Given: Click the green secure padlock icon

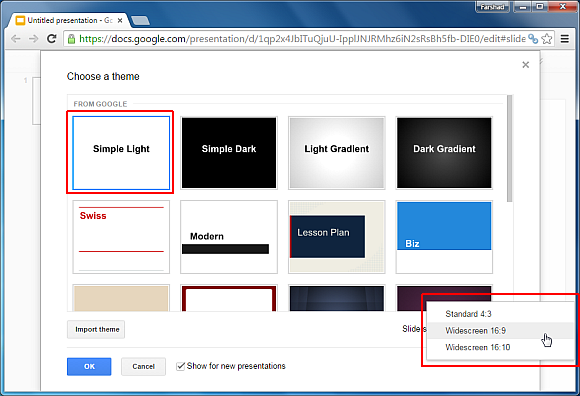Looking at the screenshot, I should (71, 38).
